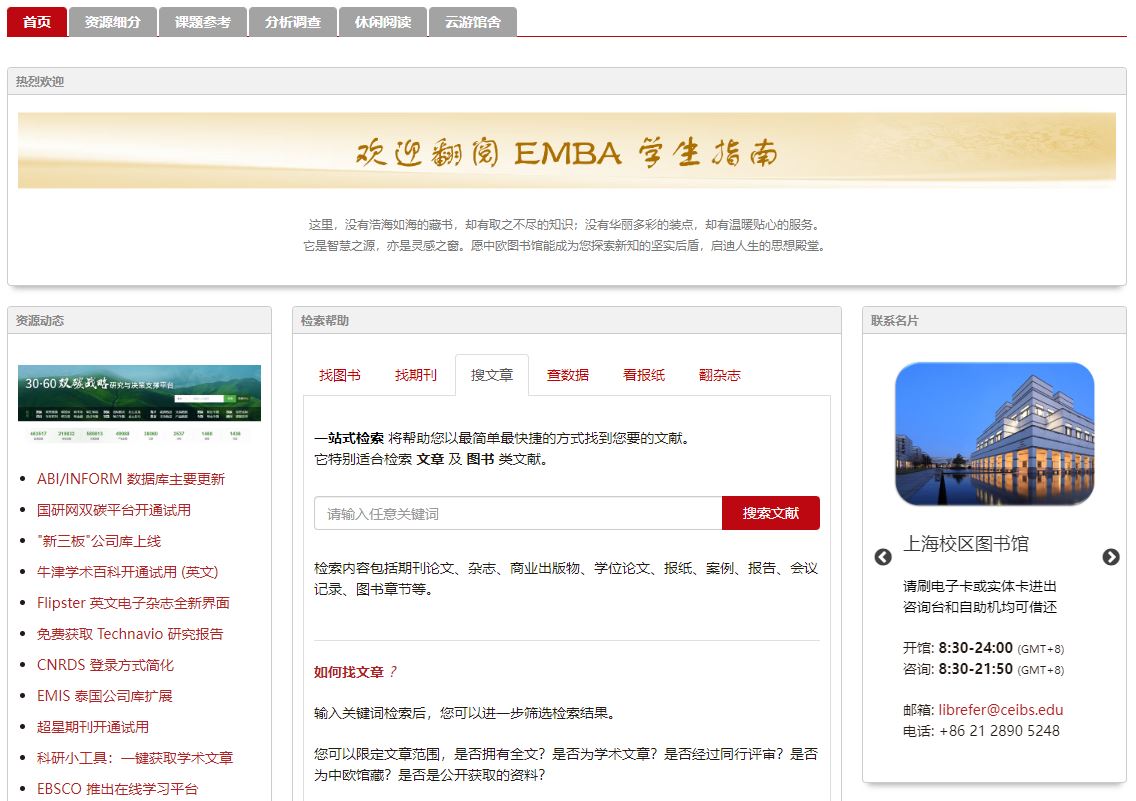Open Flipster 英文电子杂志全新界面 link
The image size is (1136, 801).
[x=133, y=603]
